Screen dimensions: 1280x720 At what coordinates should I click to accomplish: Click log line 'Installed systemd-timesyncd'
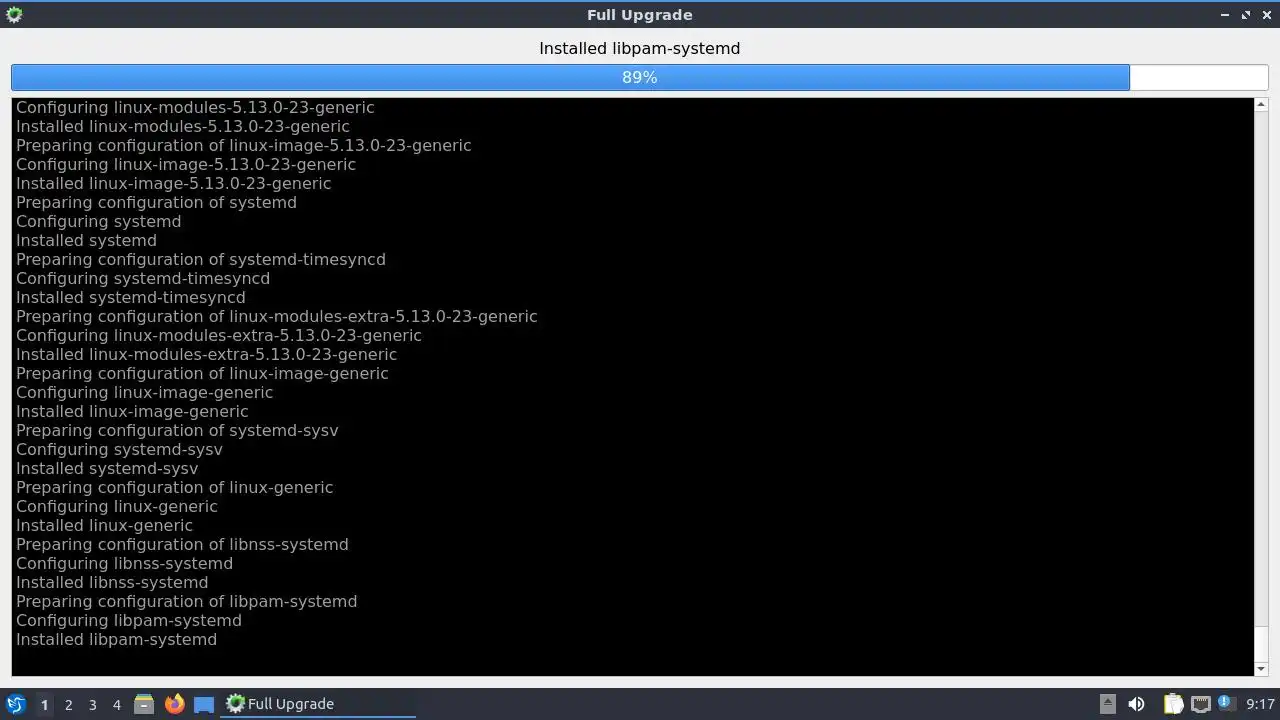(x=131, y=297)
